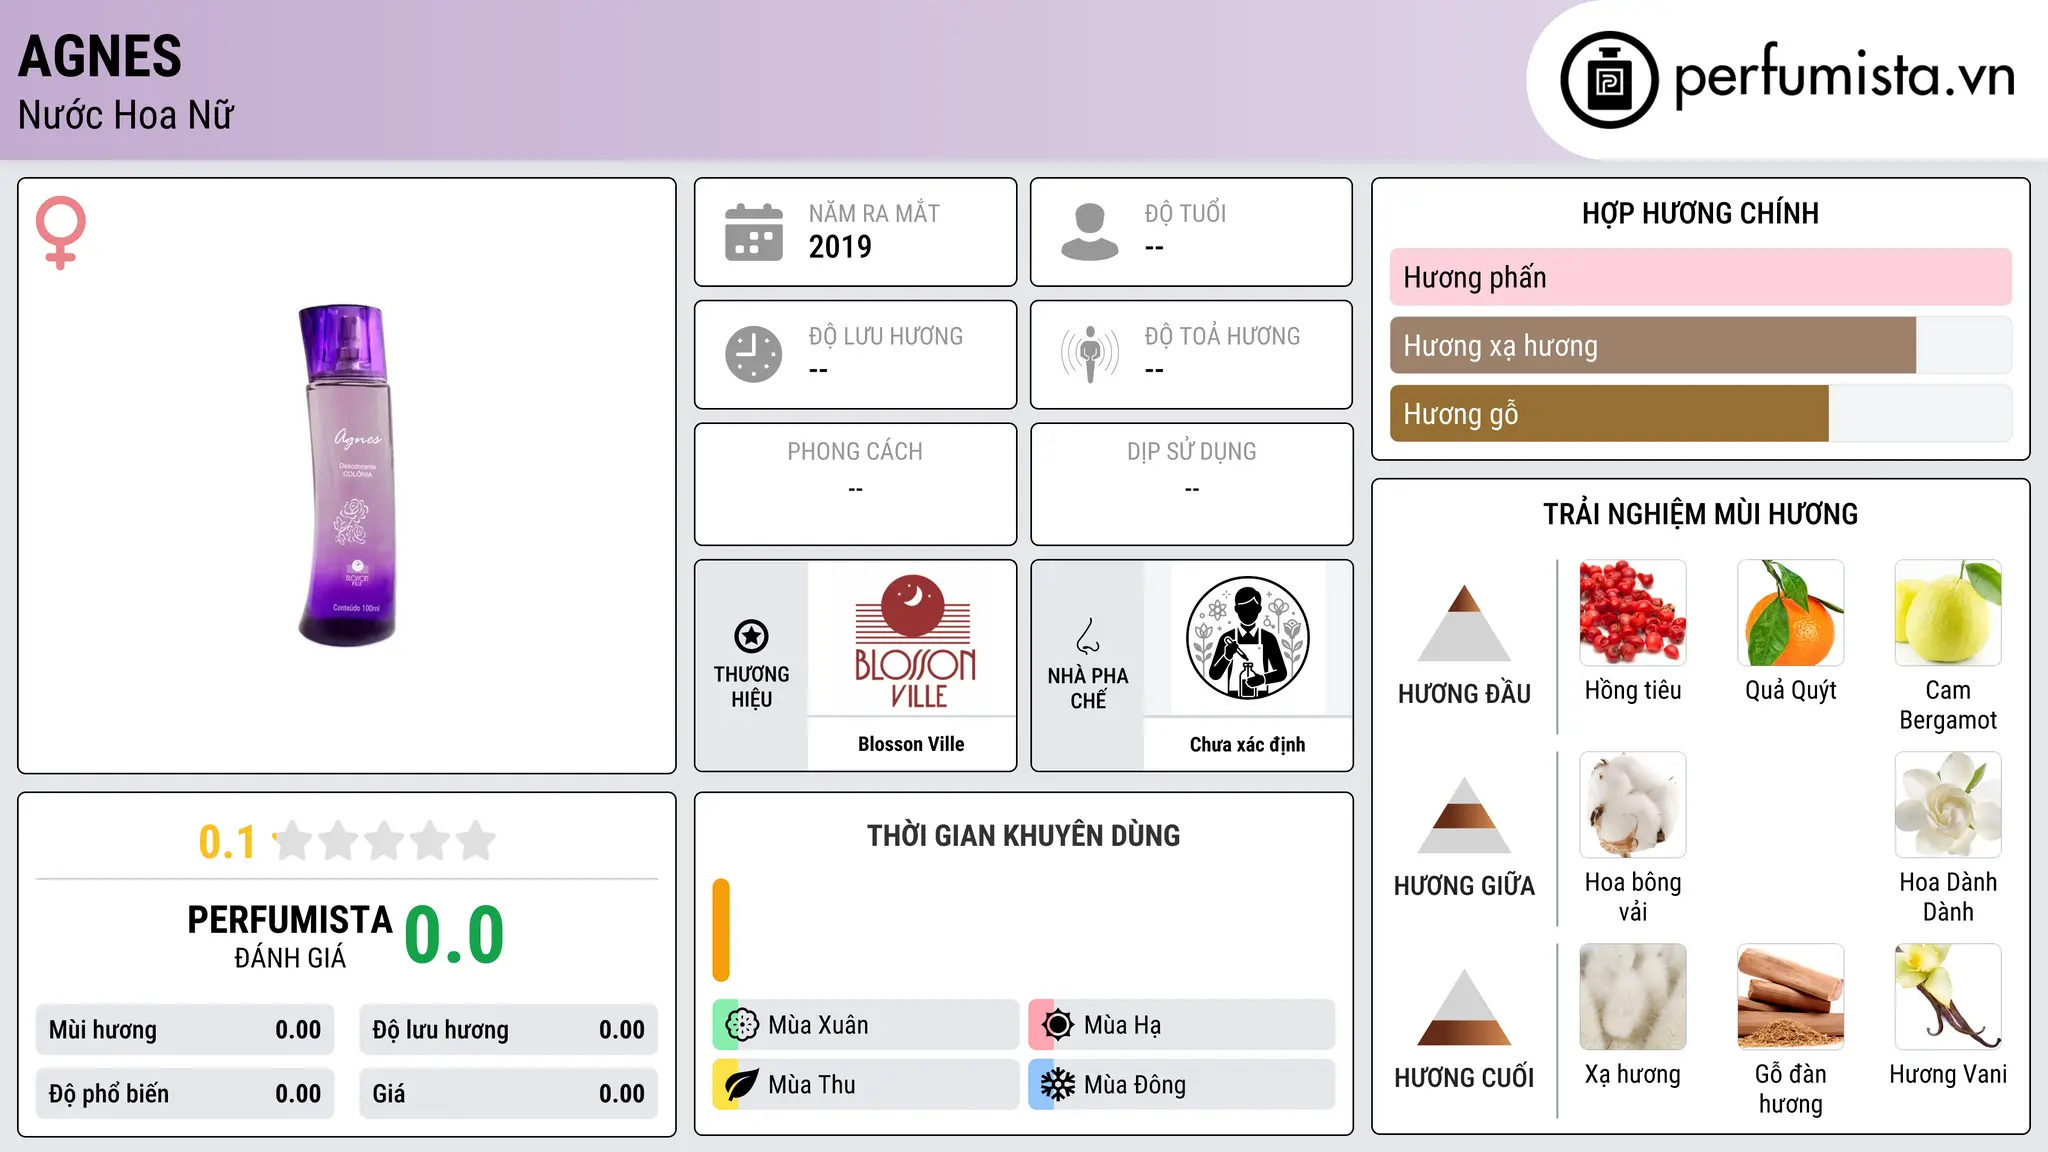Click the Mùa Đông snowflake icon
This screenshot has height=1152, width=2048.
[x=1058, y=1085]
